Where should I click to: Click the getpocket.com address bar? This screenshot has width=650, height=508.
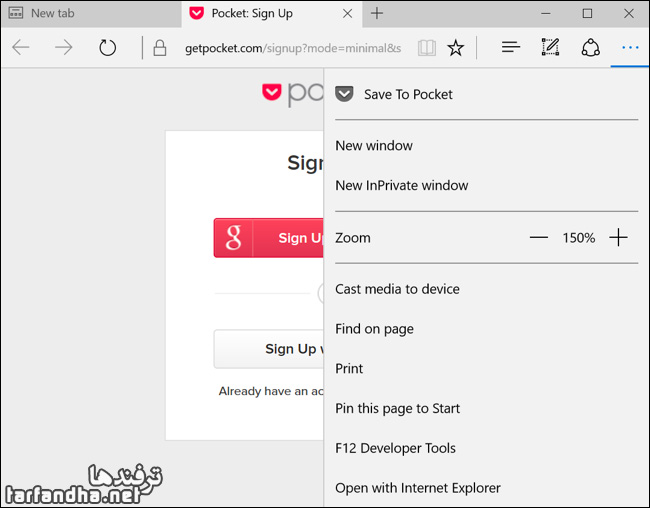293,48
